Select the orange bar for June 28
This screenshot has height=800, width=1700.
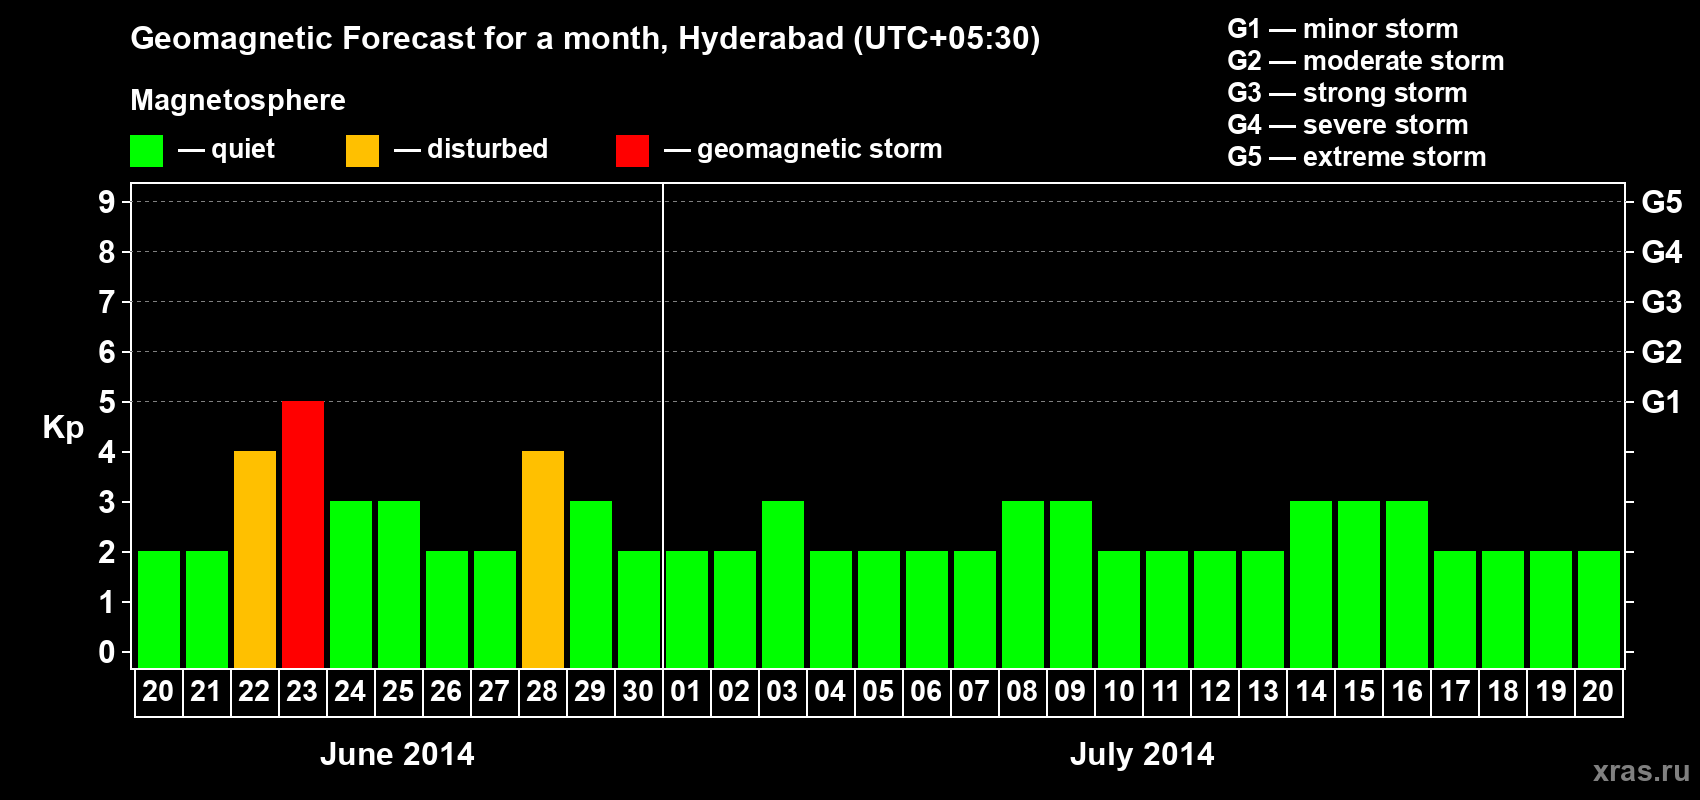[x=543, y=560]
